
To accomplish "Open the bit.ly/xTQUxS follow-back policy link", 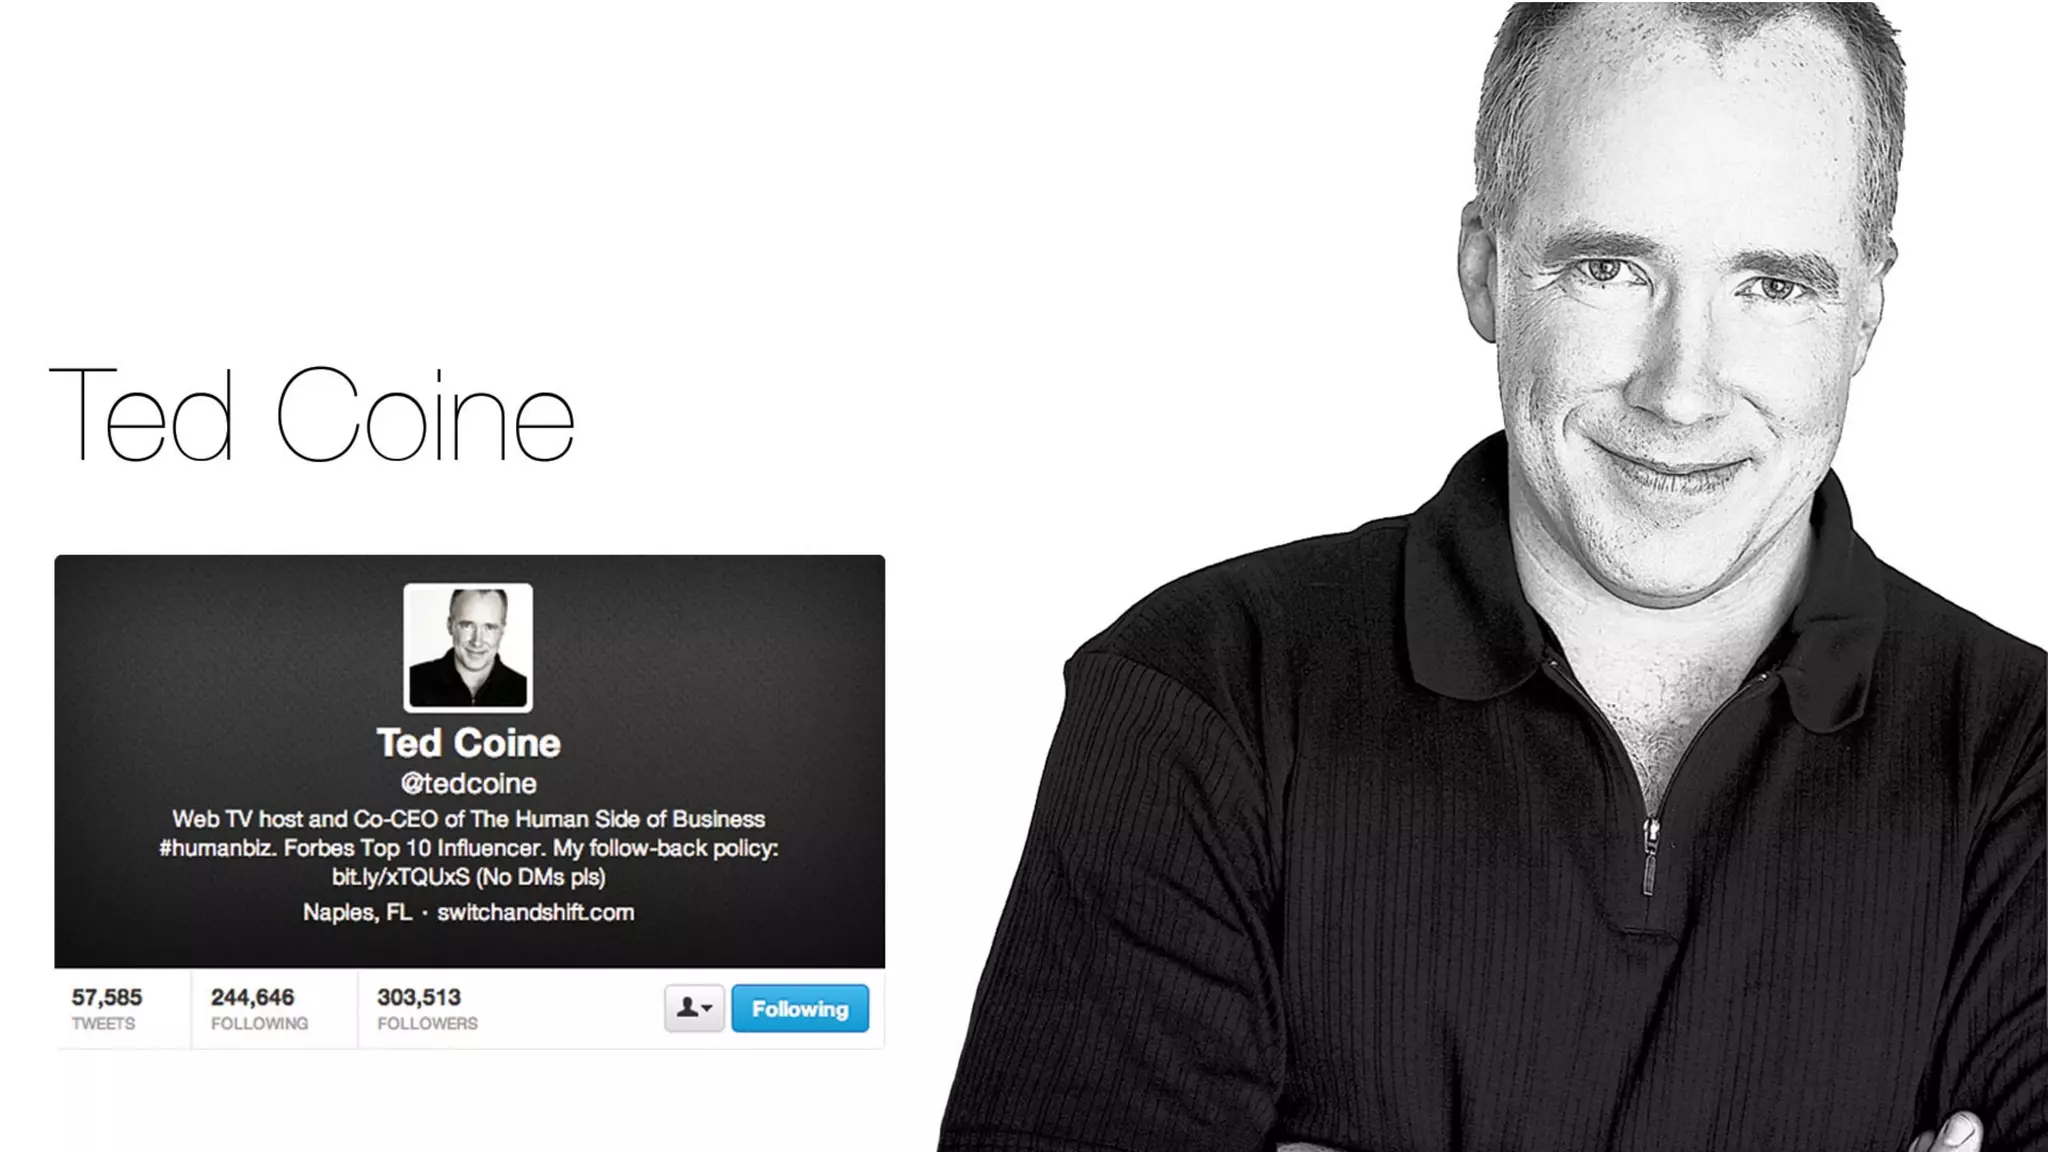I will [x=401, y=877].
